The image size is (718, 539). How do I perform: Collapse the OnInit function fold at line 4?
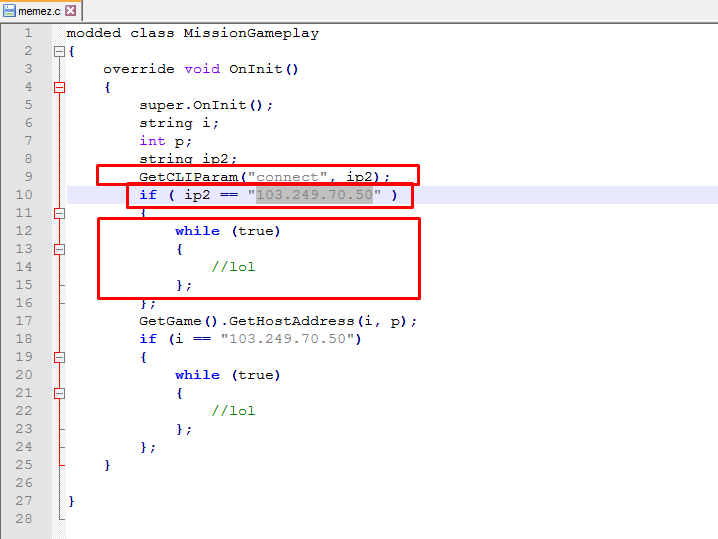click(59, 87)
